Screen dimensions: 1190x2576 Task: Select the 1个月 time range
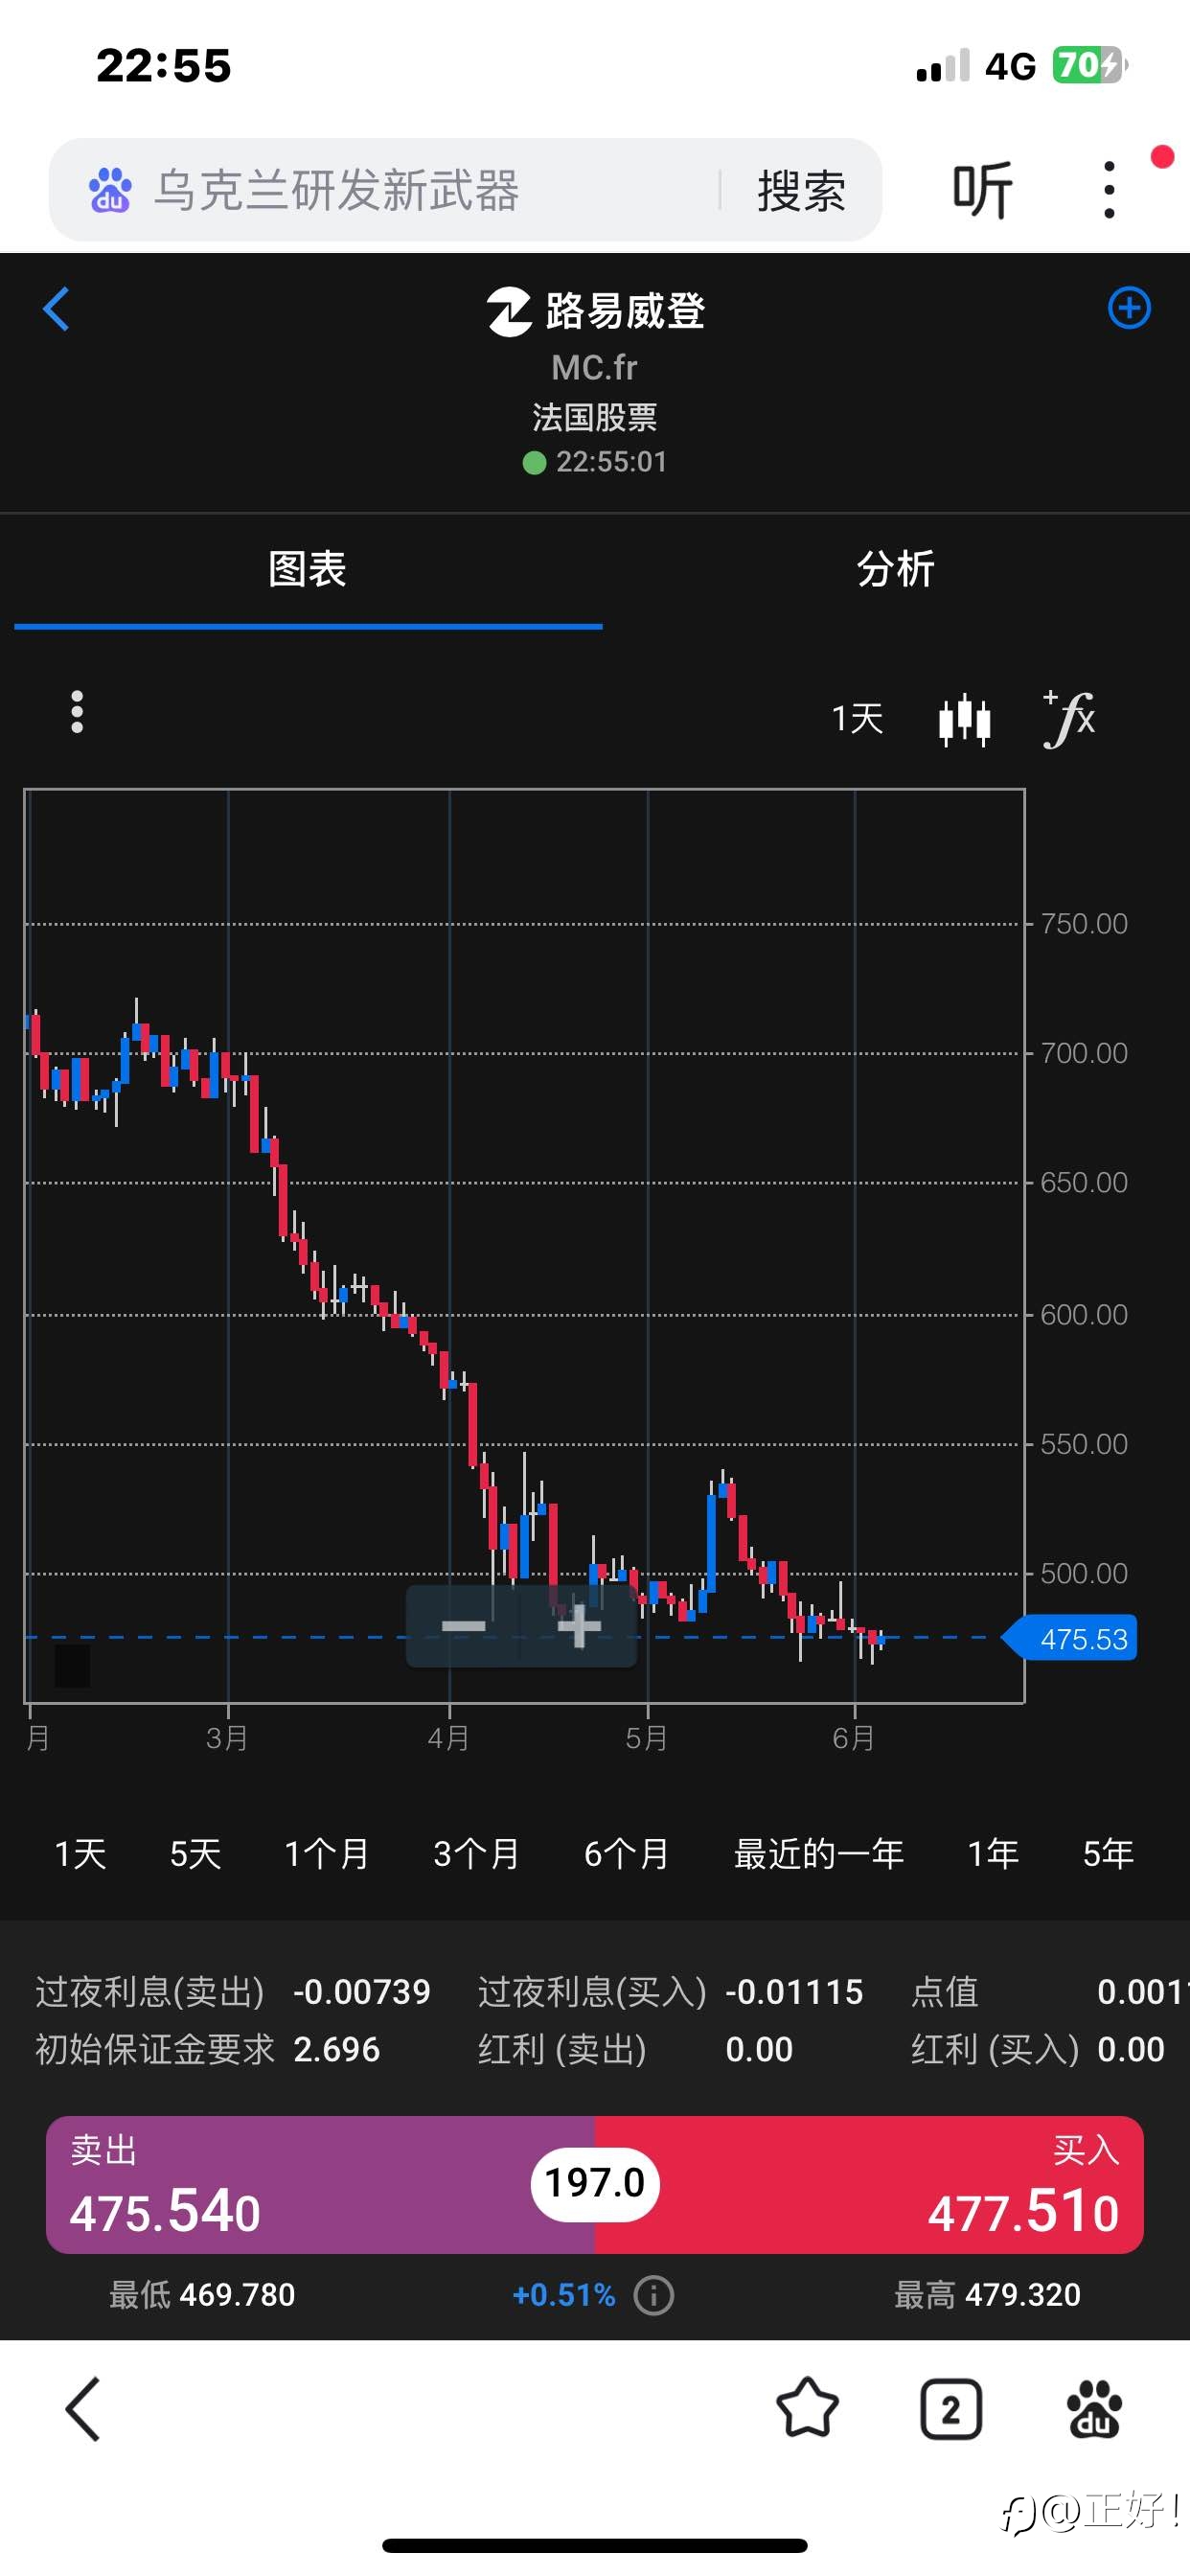click(327, 1854)
